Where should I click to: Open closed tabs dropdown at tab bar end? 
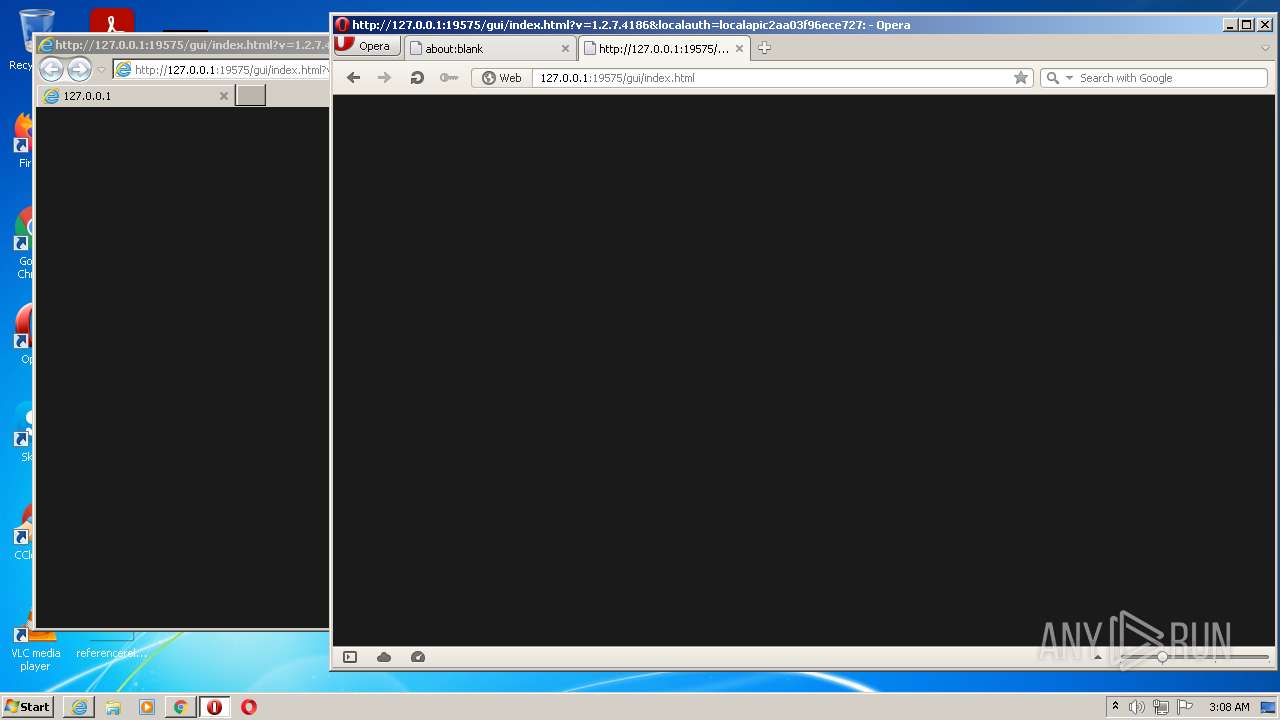(x=1265, y=48)
